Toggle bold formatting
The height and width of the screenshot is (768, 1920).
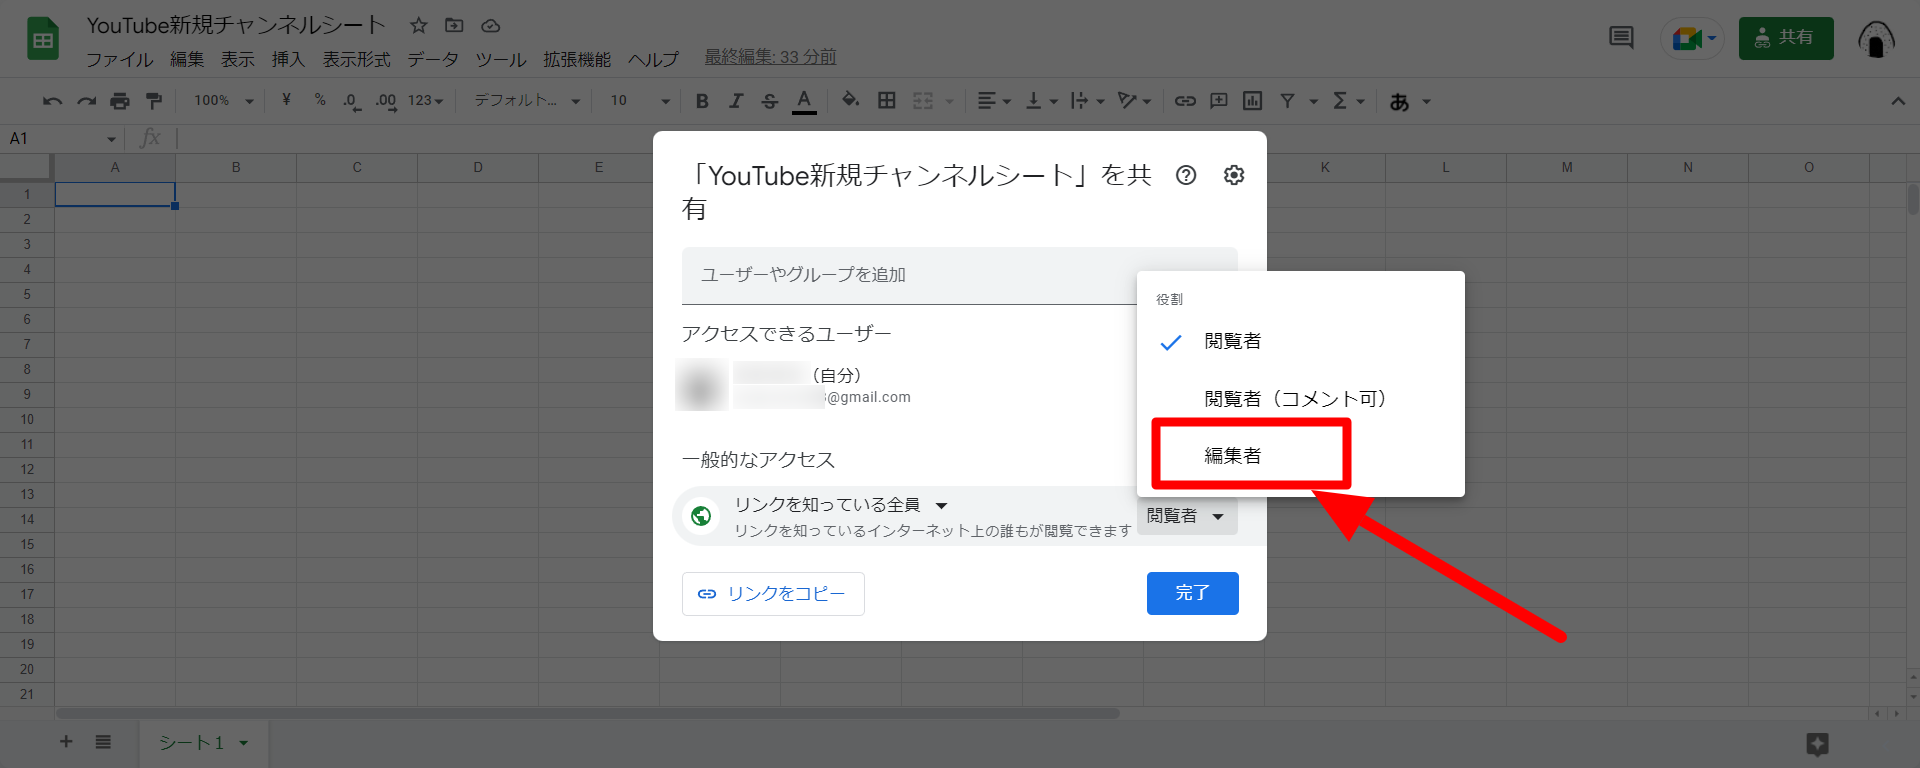tap(702, 101)
